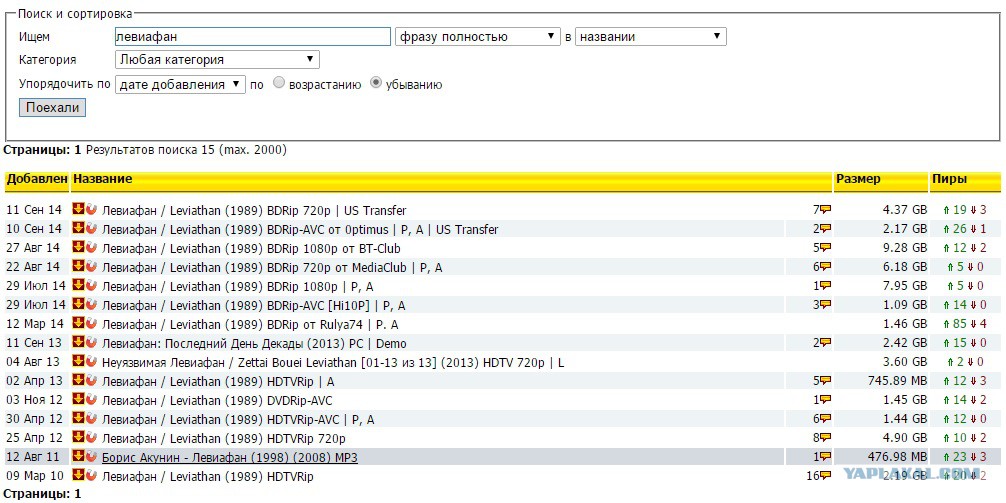The height and width of the screenshot is (503, 1006).
Task: Sort by 'Пиры' column header
Action: tap(950, 180)
